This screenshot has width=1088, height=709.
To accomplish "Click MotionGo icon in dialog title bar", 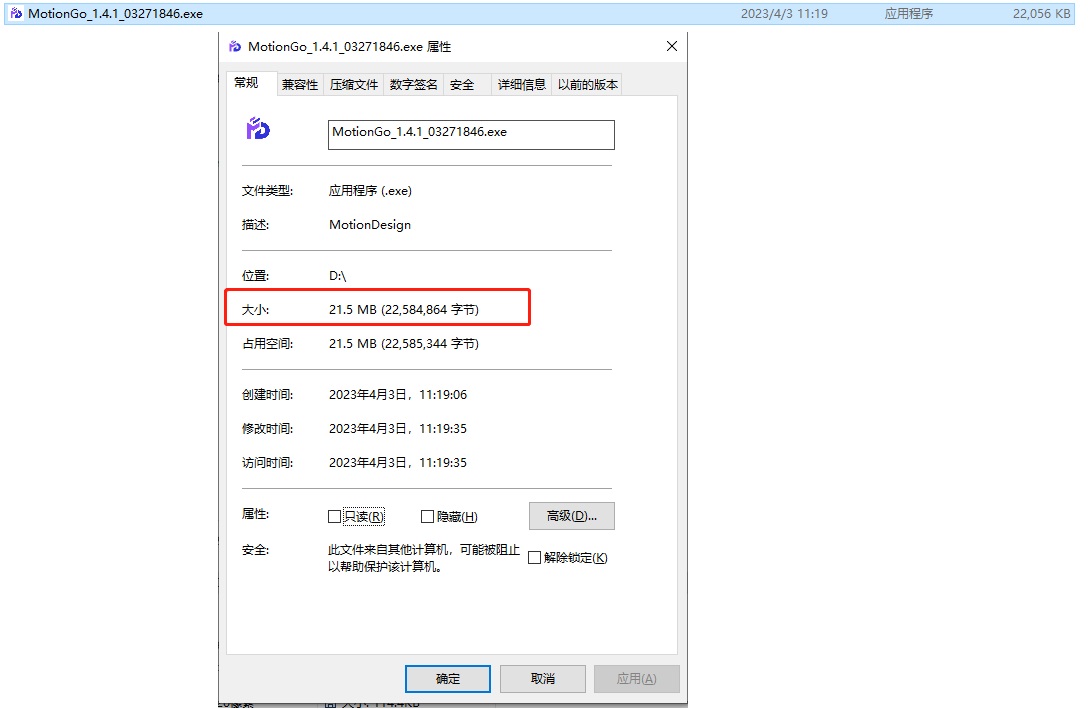I will [x=235, y=46].
